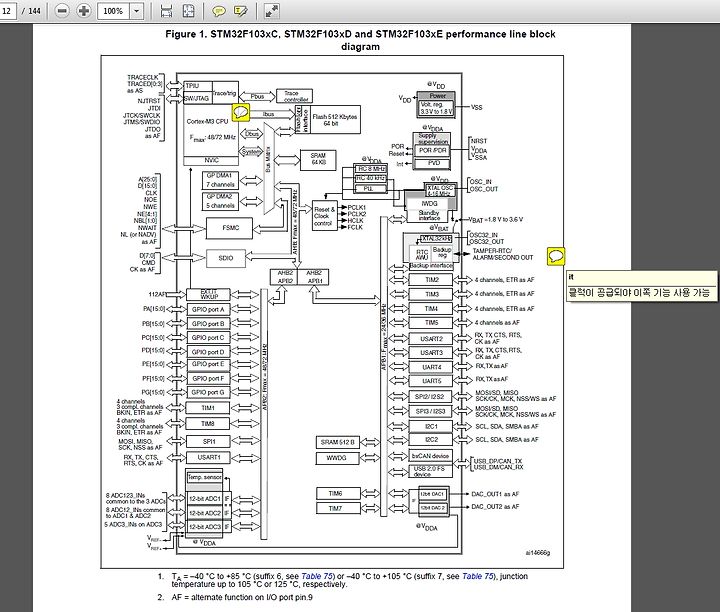Click the 'SDIO' block
This screenshot has width=720, height=612.
[225, 258]
